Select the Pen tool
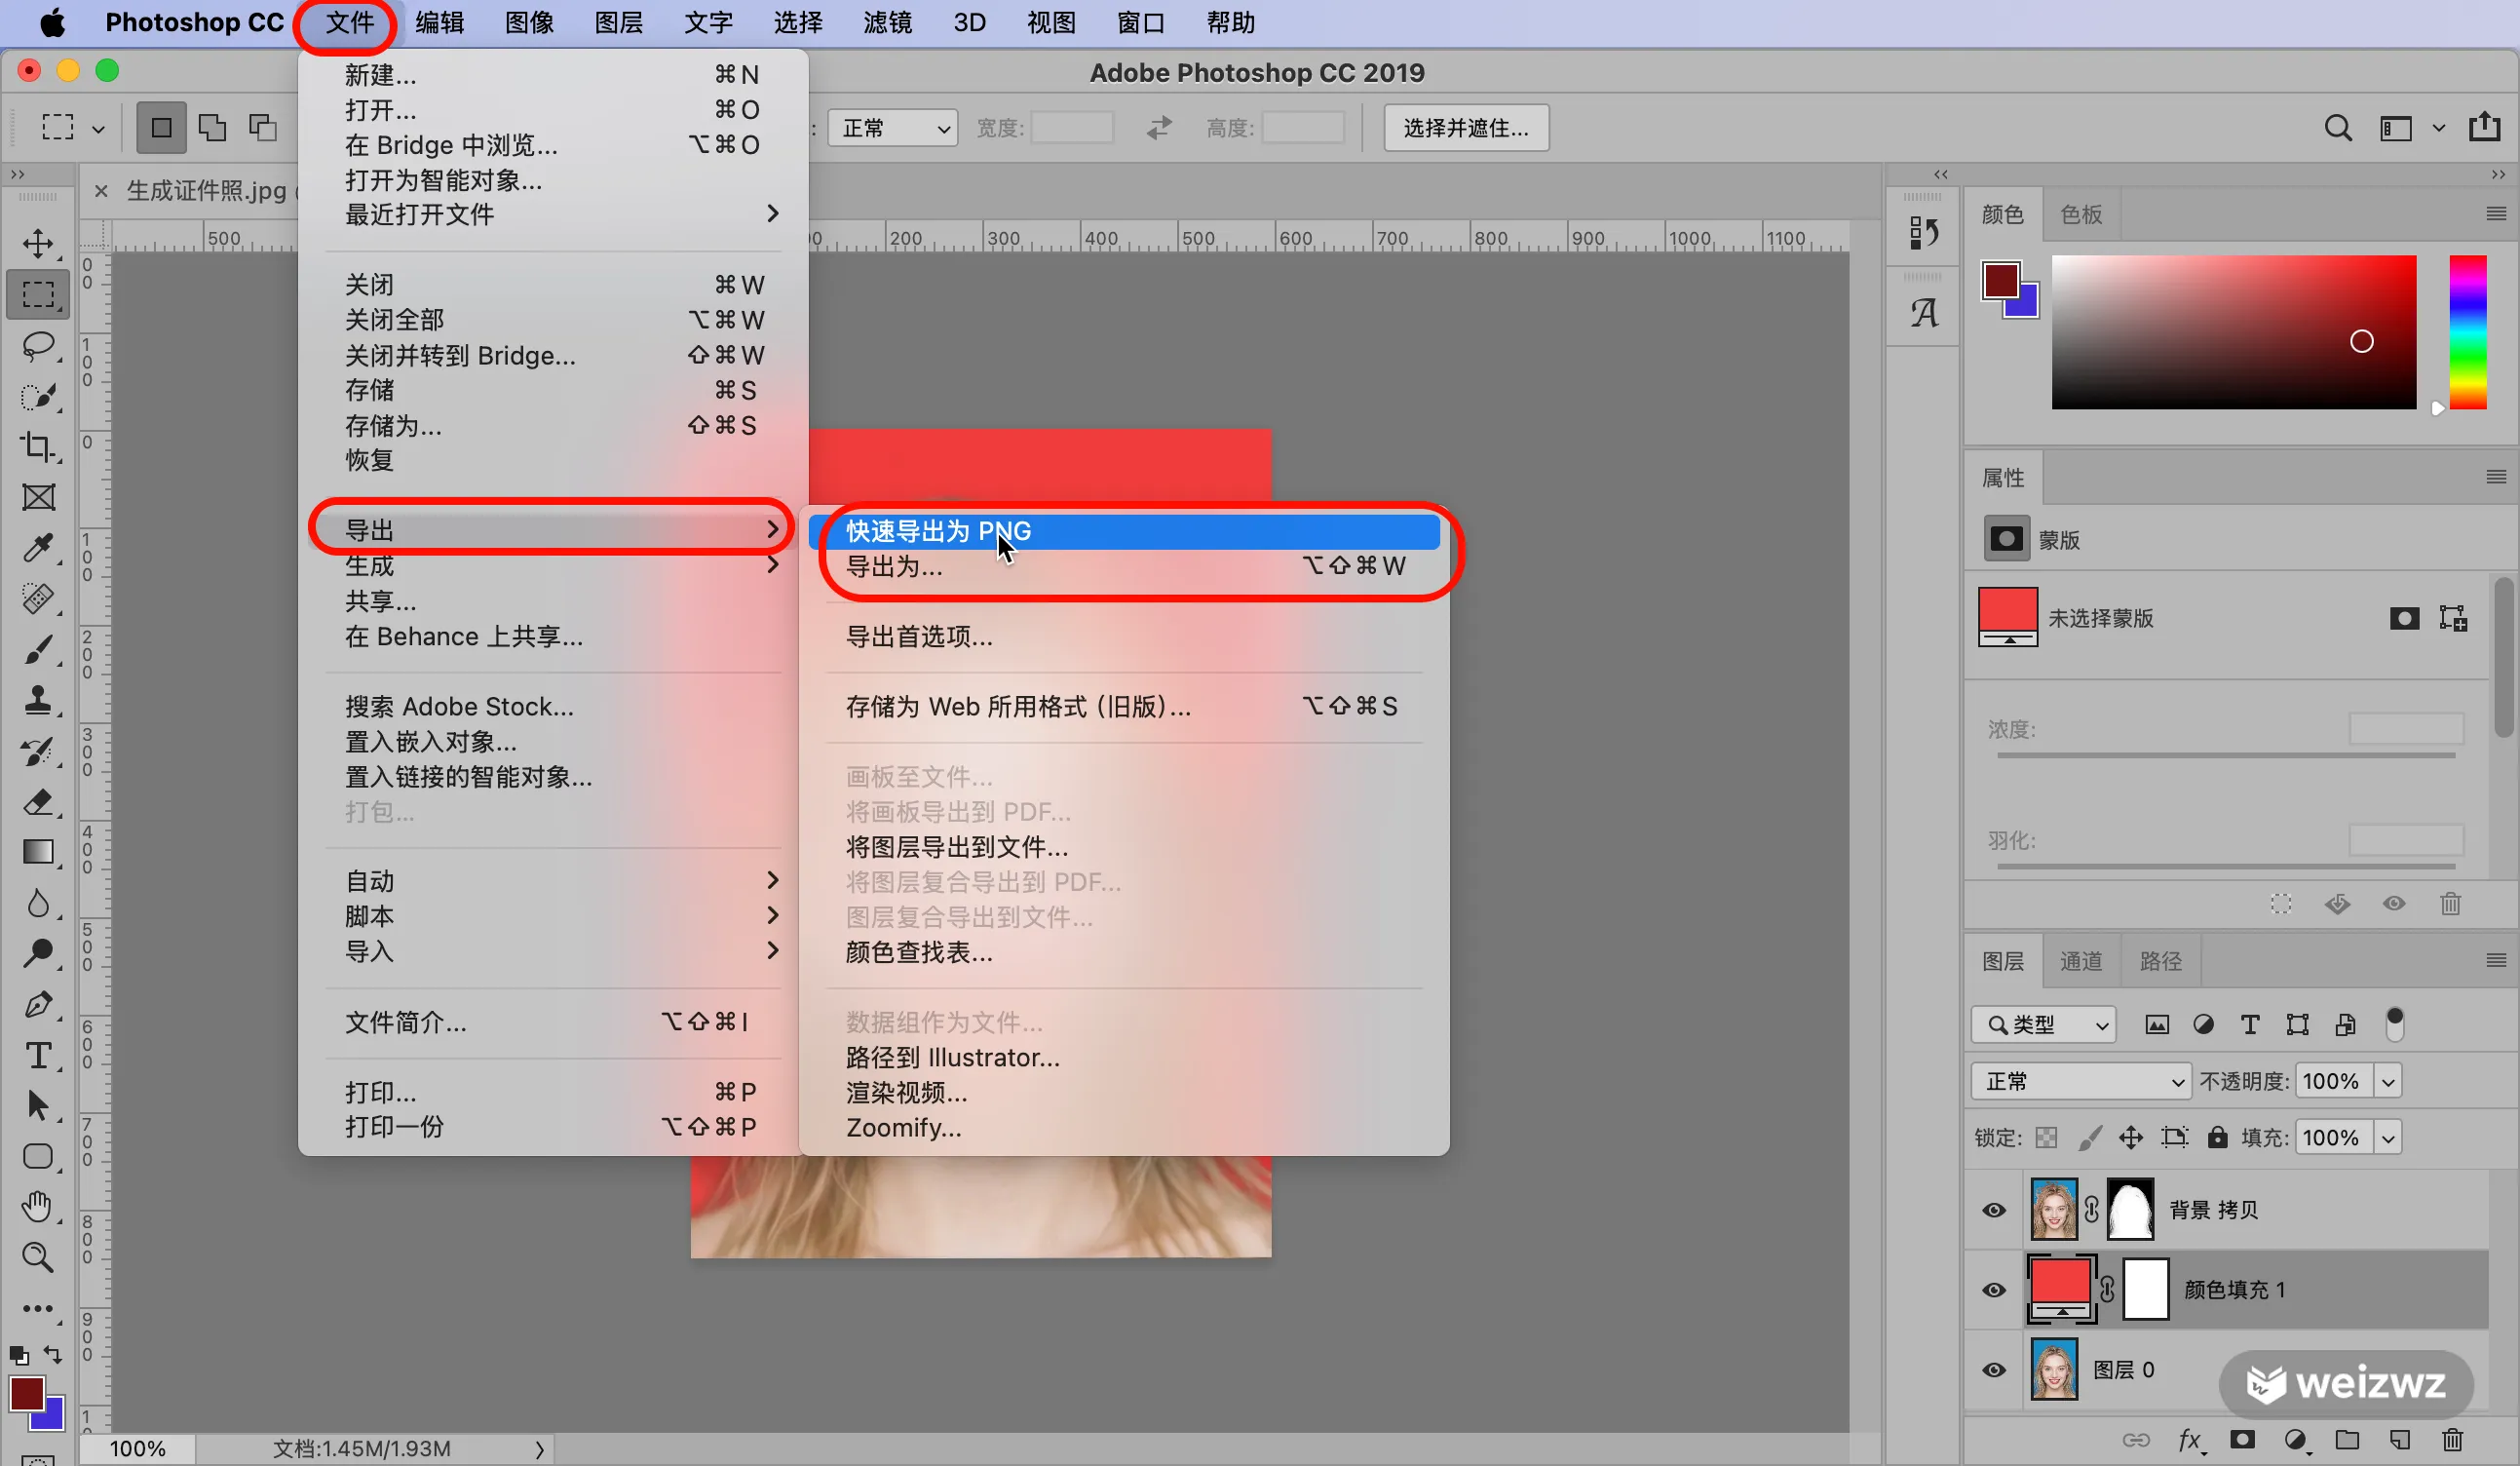Viewport: 2520px width, 1466px height. coord(38,1004)
